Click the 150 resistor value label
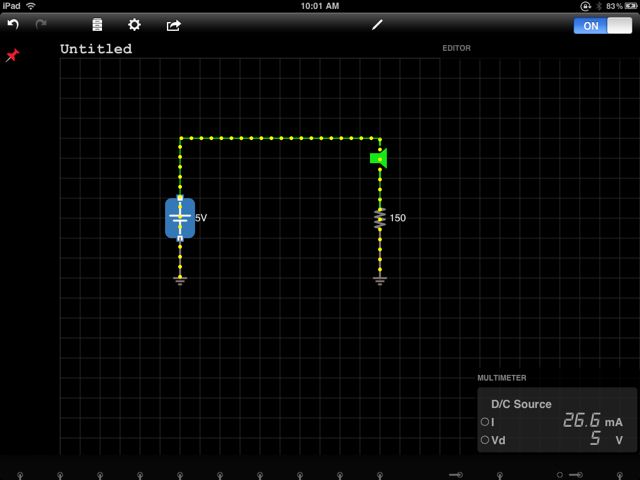Viewport: 640px width, 480px height. pos(398,218)
